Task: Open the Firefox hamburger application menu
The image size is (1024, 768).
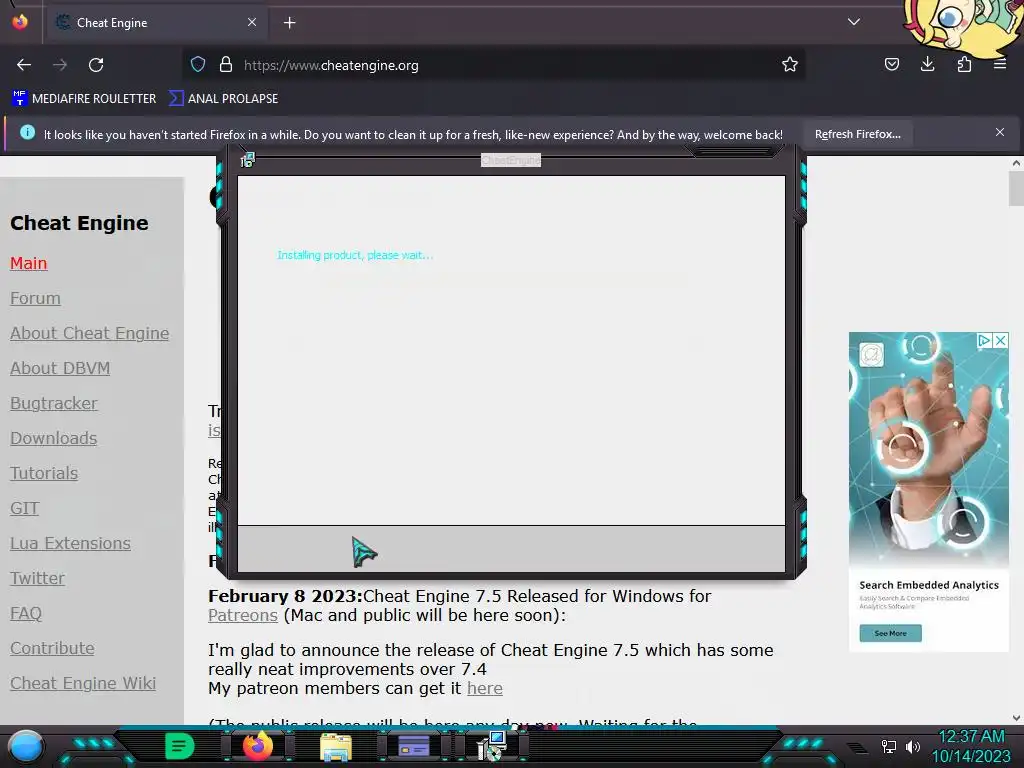Action: click(x=1000, y=64)
